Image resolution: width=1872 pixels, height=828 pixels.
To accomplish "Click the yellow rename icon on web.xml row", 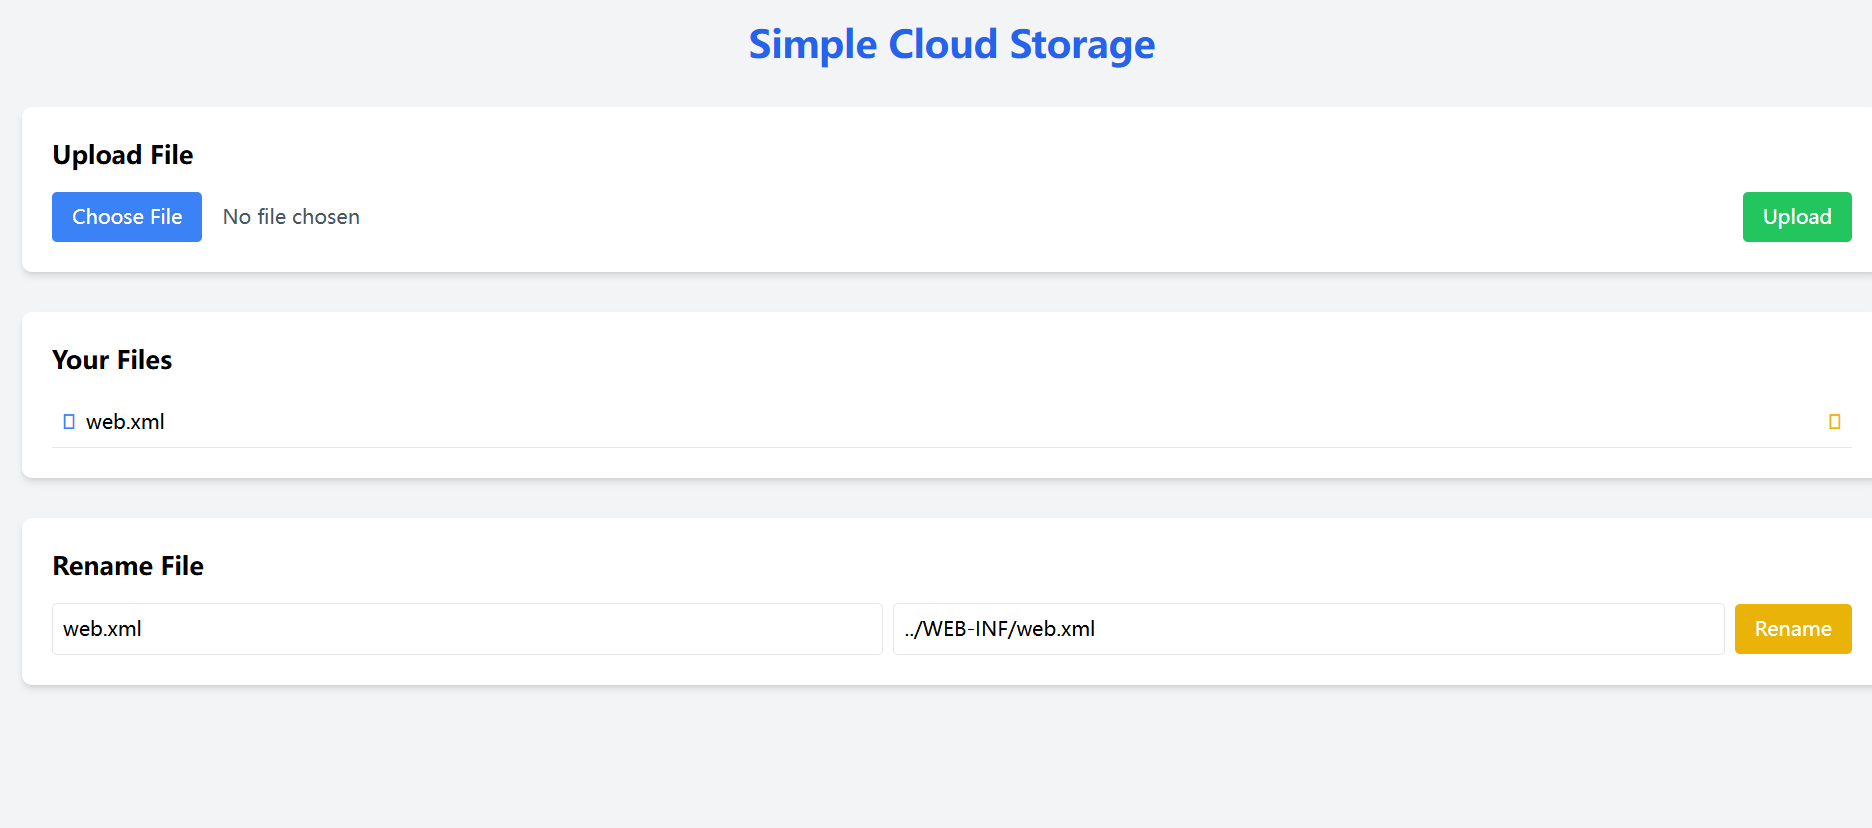I will pos(1834,422).
